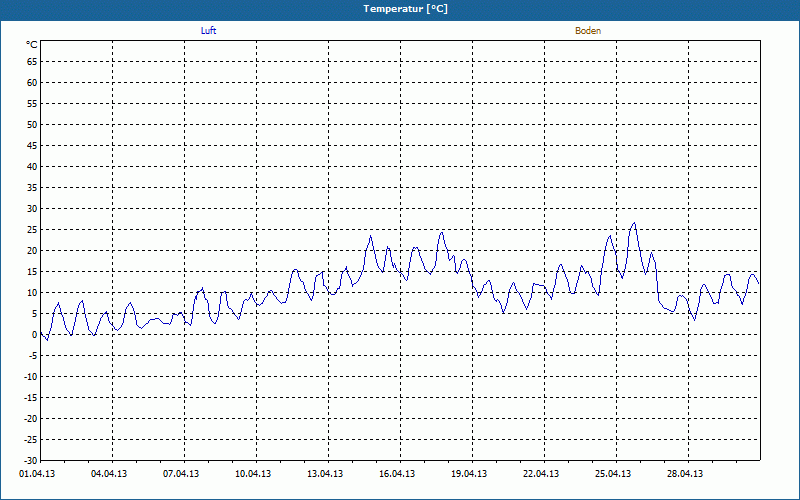Screen dimensions: 800x500
Task: Click date label 16.04.13
Action: click(397, 474)
